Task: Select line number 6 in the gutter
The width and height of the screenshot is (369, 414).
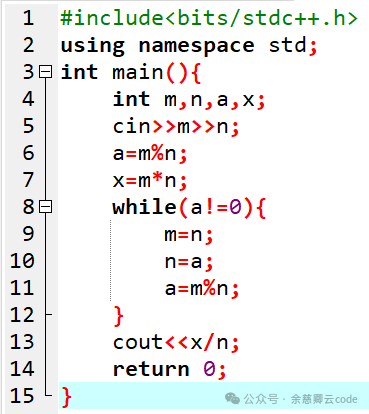Action: point(28,153)
